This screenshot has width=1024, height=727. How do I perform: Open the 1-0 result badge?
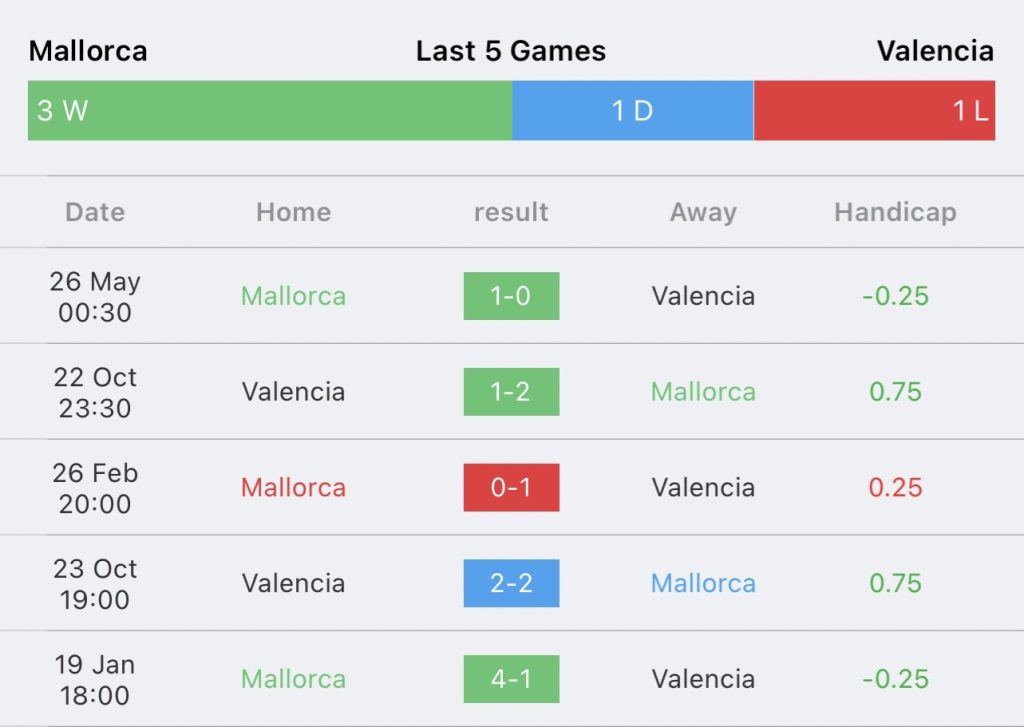point(511,296)
